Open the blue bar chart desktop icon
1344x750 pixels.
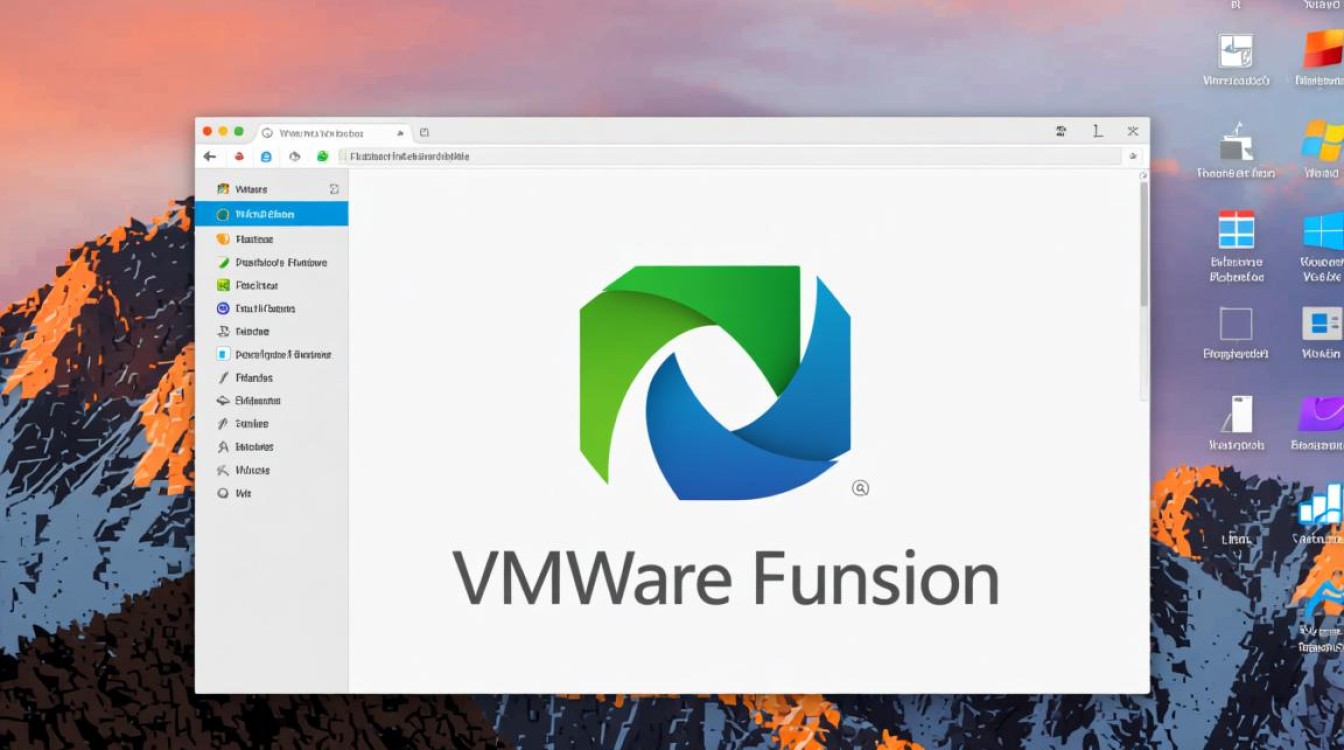[x=1320, y=505]
